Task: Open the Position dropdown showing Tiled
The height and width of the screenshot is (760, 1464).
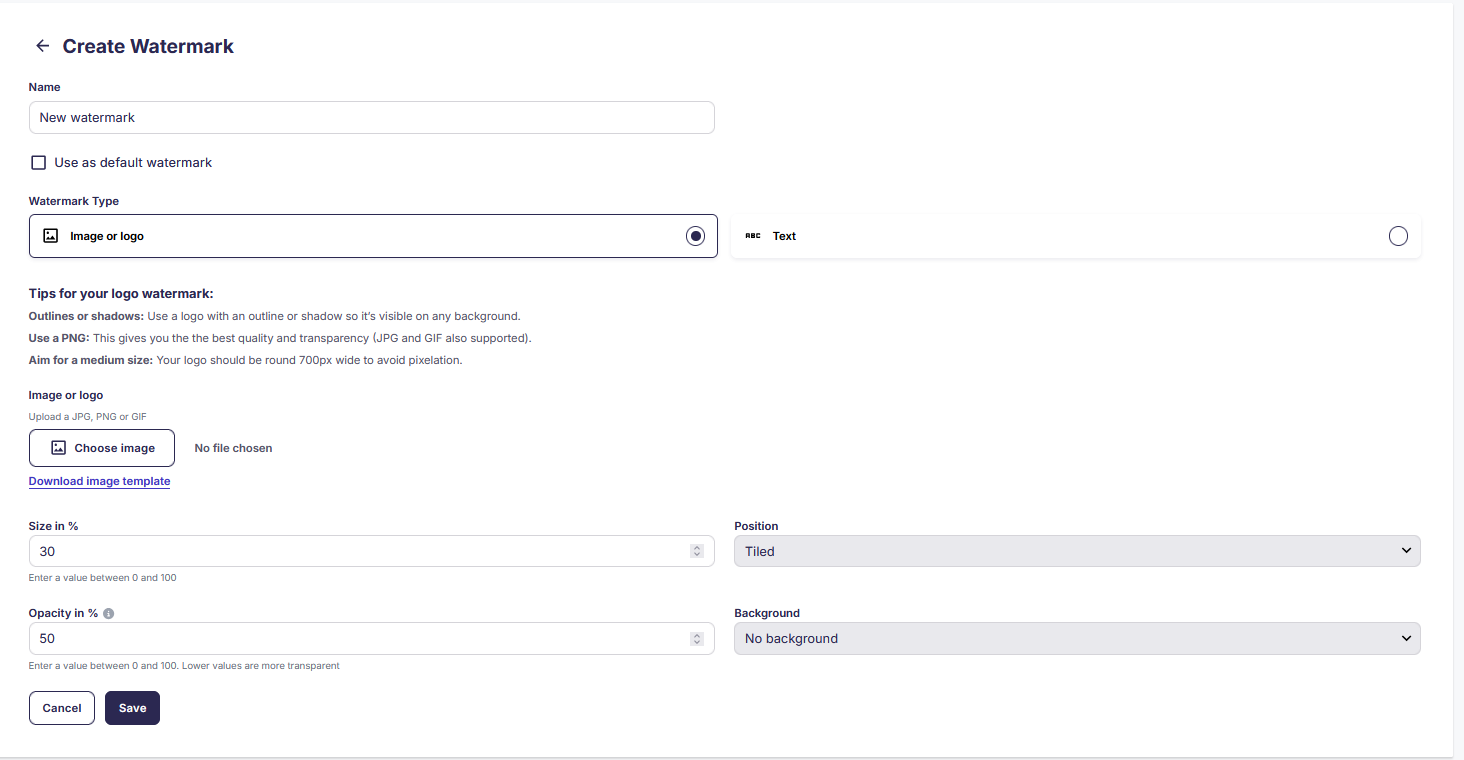Action: [1077, 550]
